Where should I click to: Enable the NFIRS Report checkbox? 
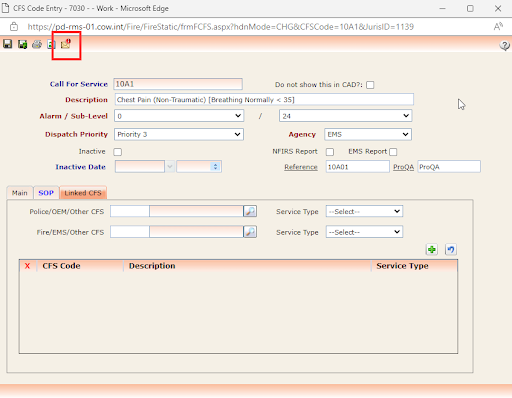tap(330, 152)
